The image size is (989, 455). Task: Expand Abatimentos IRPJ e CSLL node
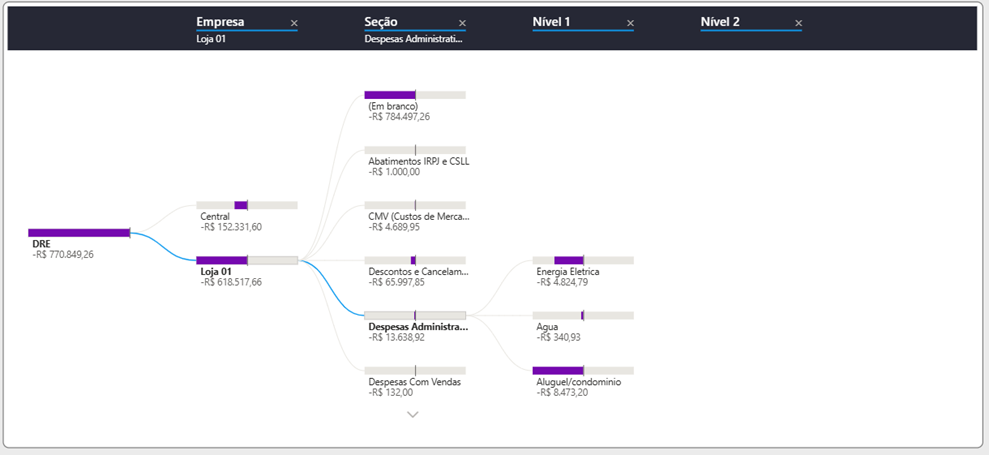point(415,150)
